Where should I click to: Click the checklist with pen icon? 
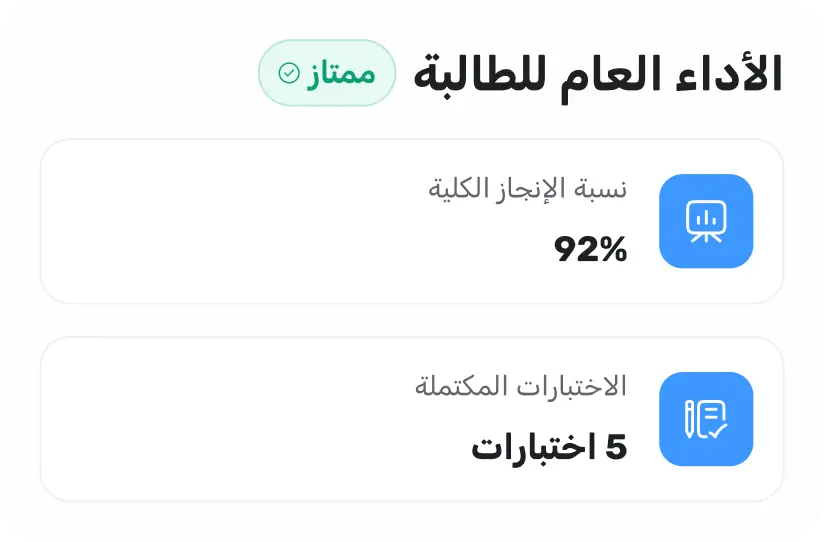[x=706, y=419]
